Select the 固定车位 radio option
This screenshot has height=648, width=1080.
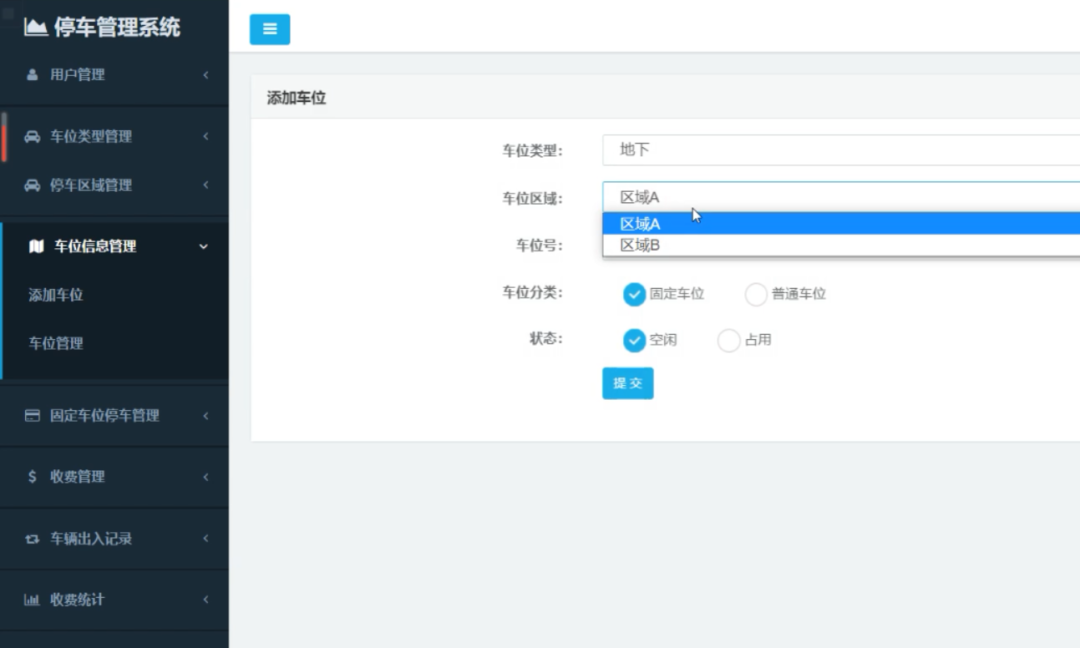click(634, 294)
